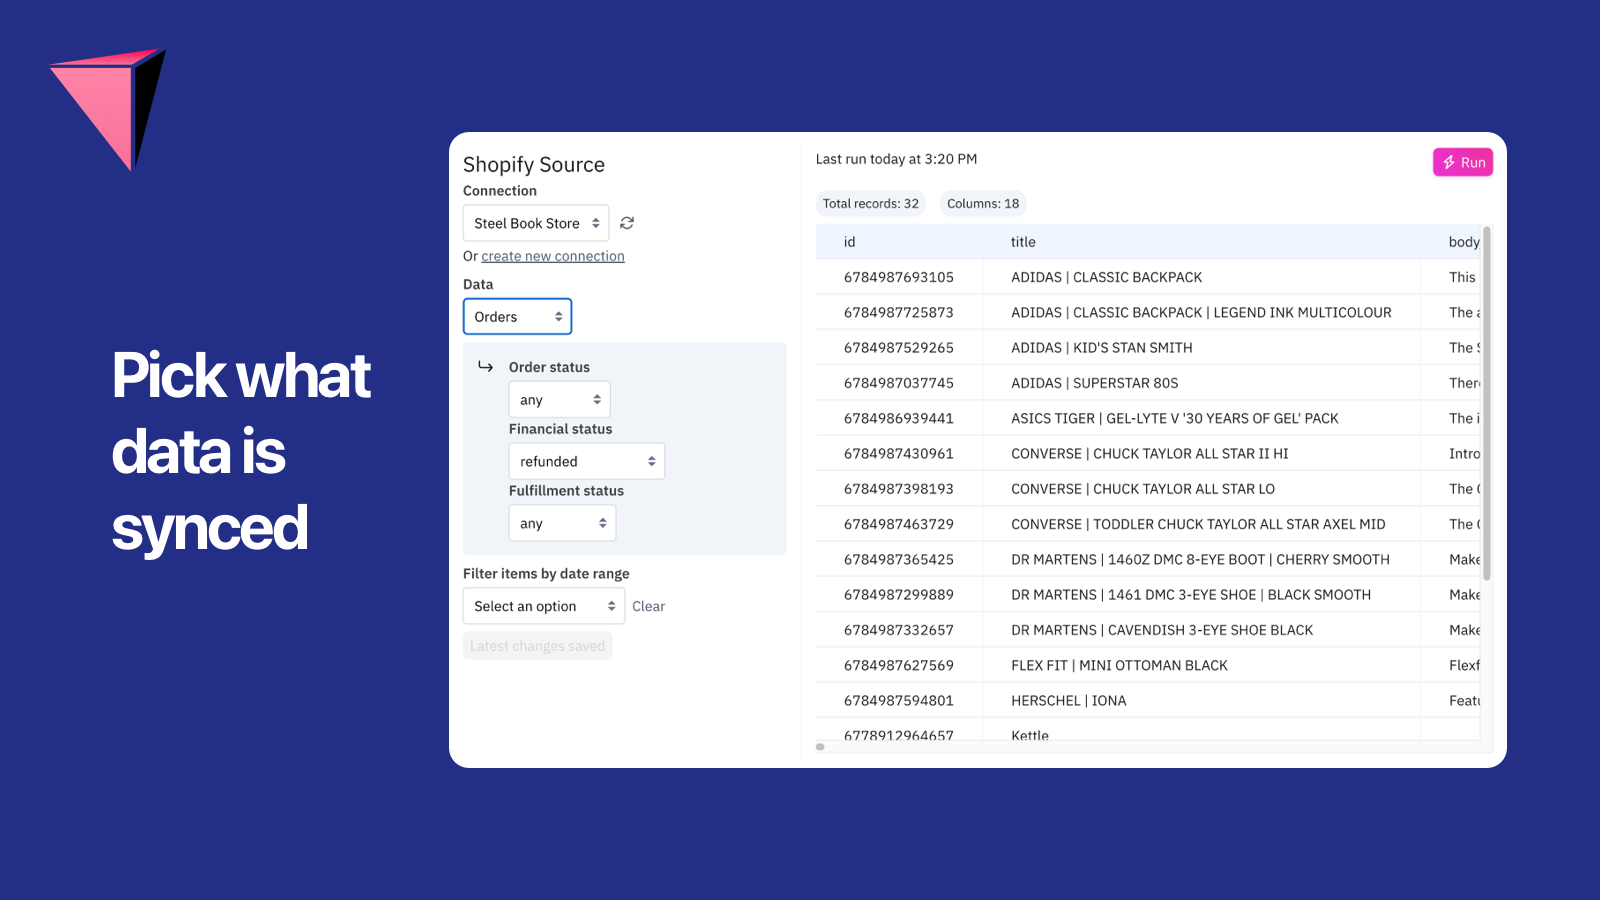Follow the create new connection link
Viewport: 1600px width, 900px height.
(553, 256)
